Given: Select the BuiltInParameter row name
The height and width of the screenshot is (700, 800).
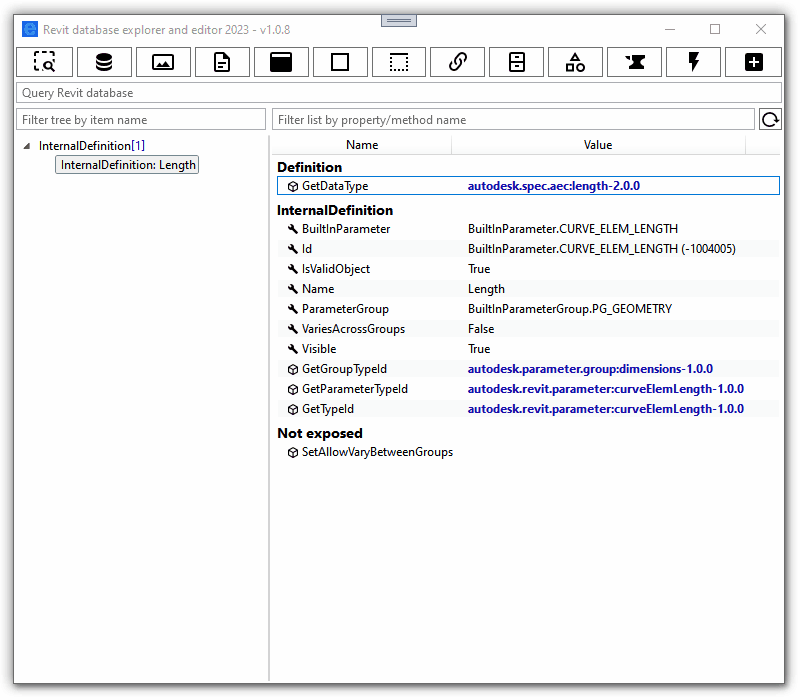Looking at the screenshot, I should tap(346, 229).
